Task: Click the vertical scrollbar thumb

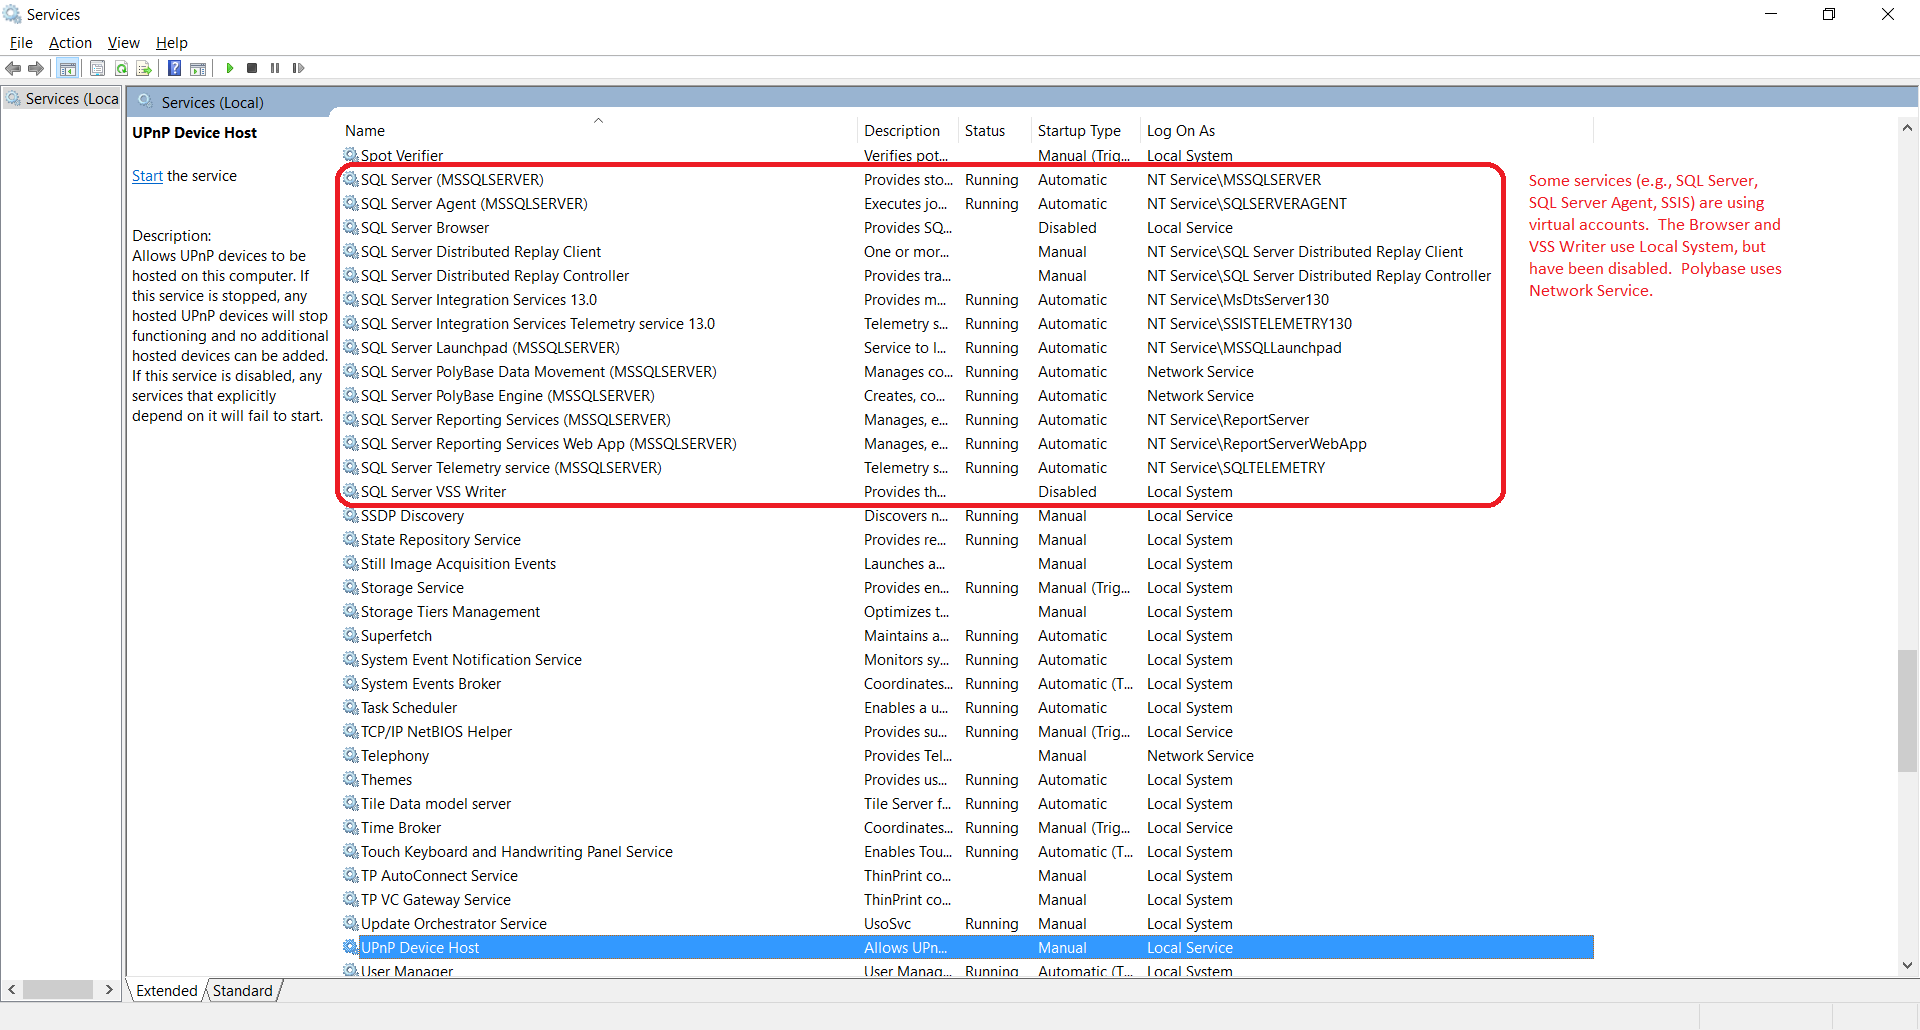Action: (1907, 711)
